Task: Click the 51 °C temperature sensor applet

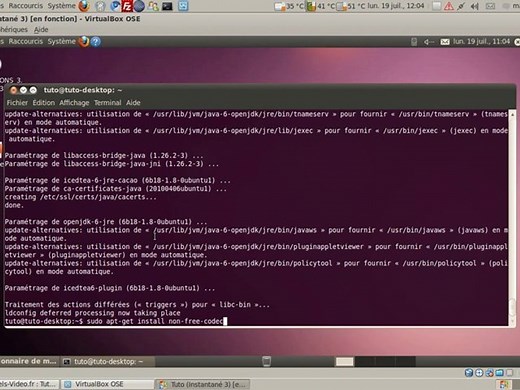Action: (x=351, y=6)
